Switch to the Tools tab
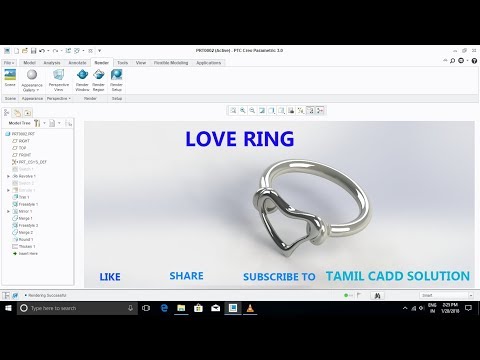The height and width of the screenshot is (360, 480). pos(122,63)
